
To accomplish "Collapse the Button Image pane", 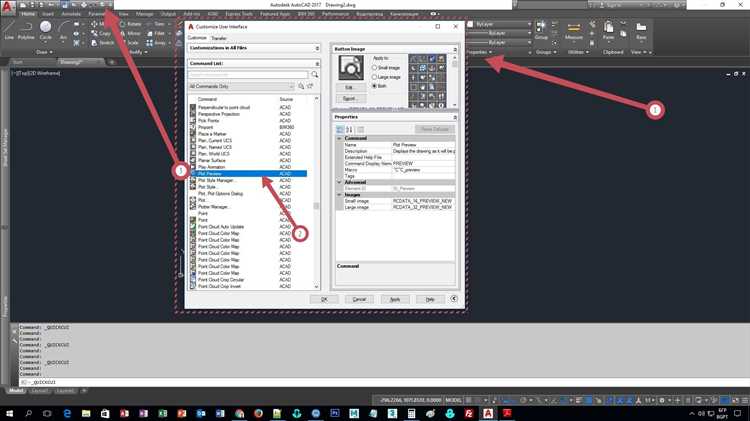I will 455,49.
